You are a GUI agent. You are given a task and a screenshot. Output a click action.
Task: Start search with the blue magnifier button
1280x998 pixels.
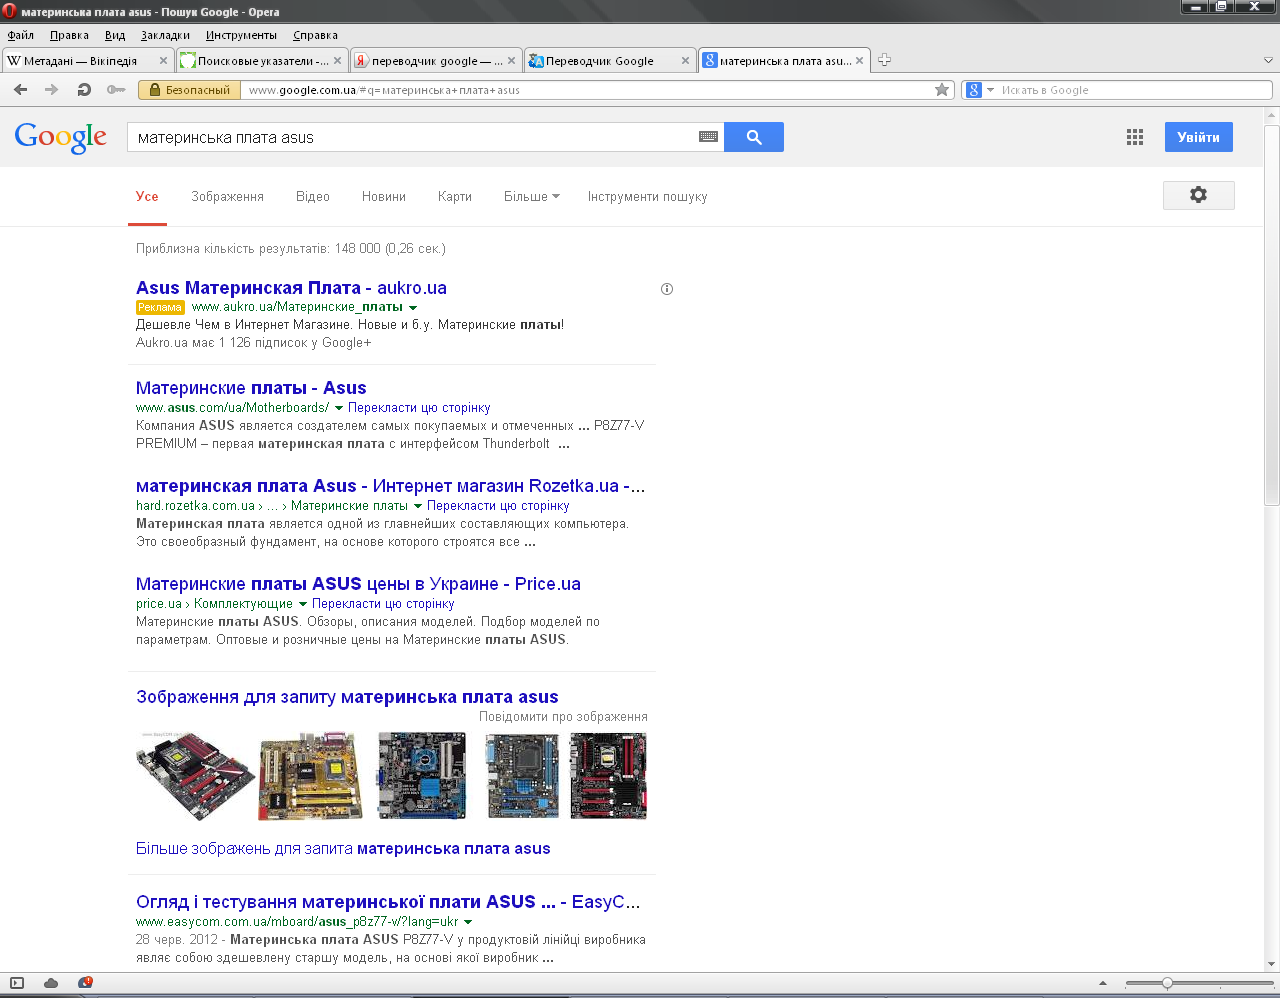coord(754,137)
